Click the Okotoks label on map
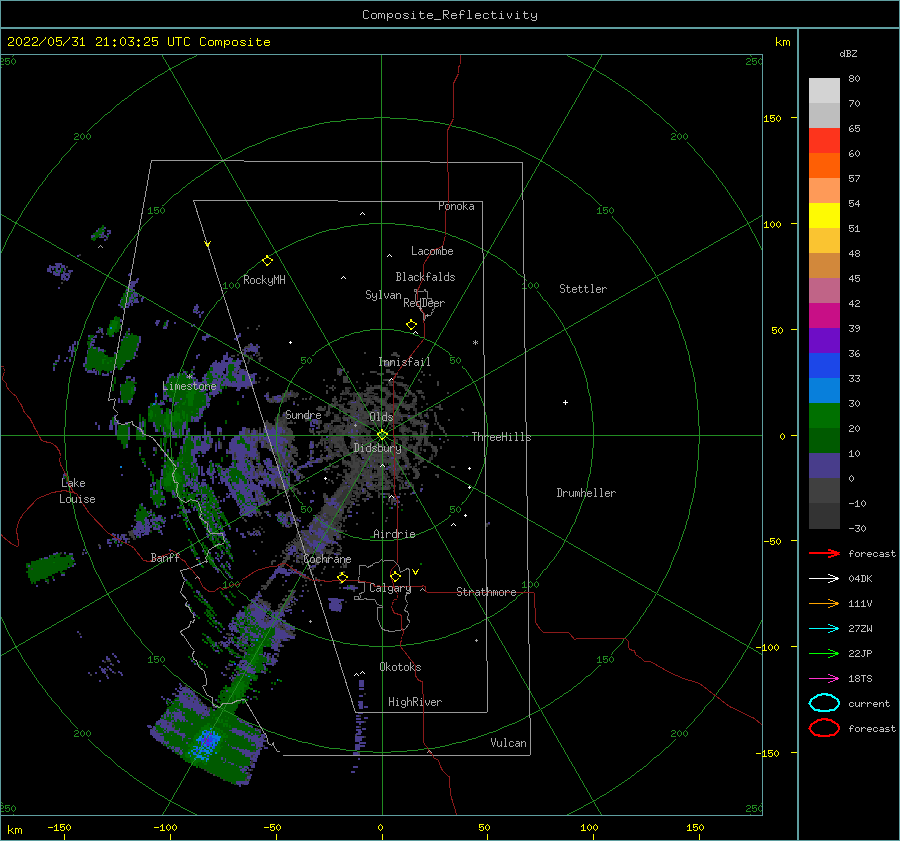The image size is (900, 841). coord(400,667)
